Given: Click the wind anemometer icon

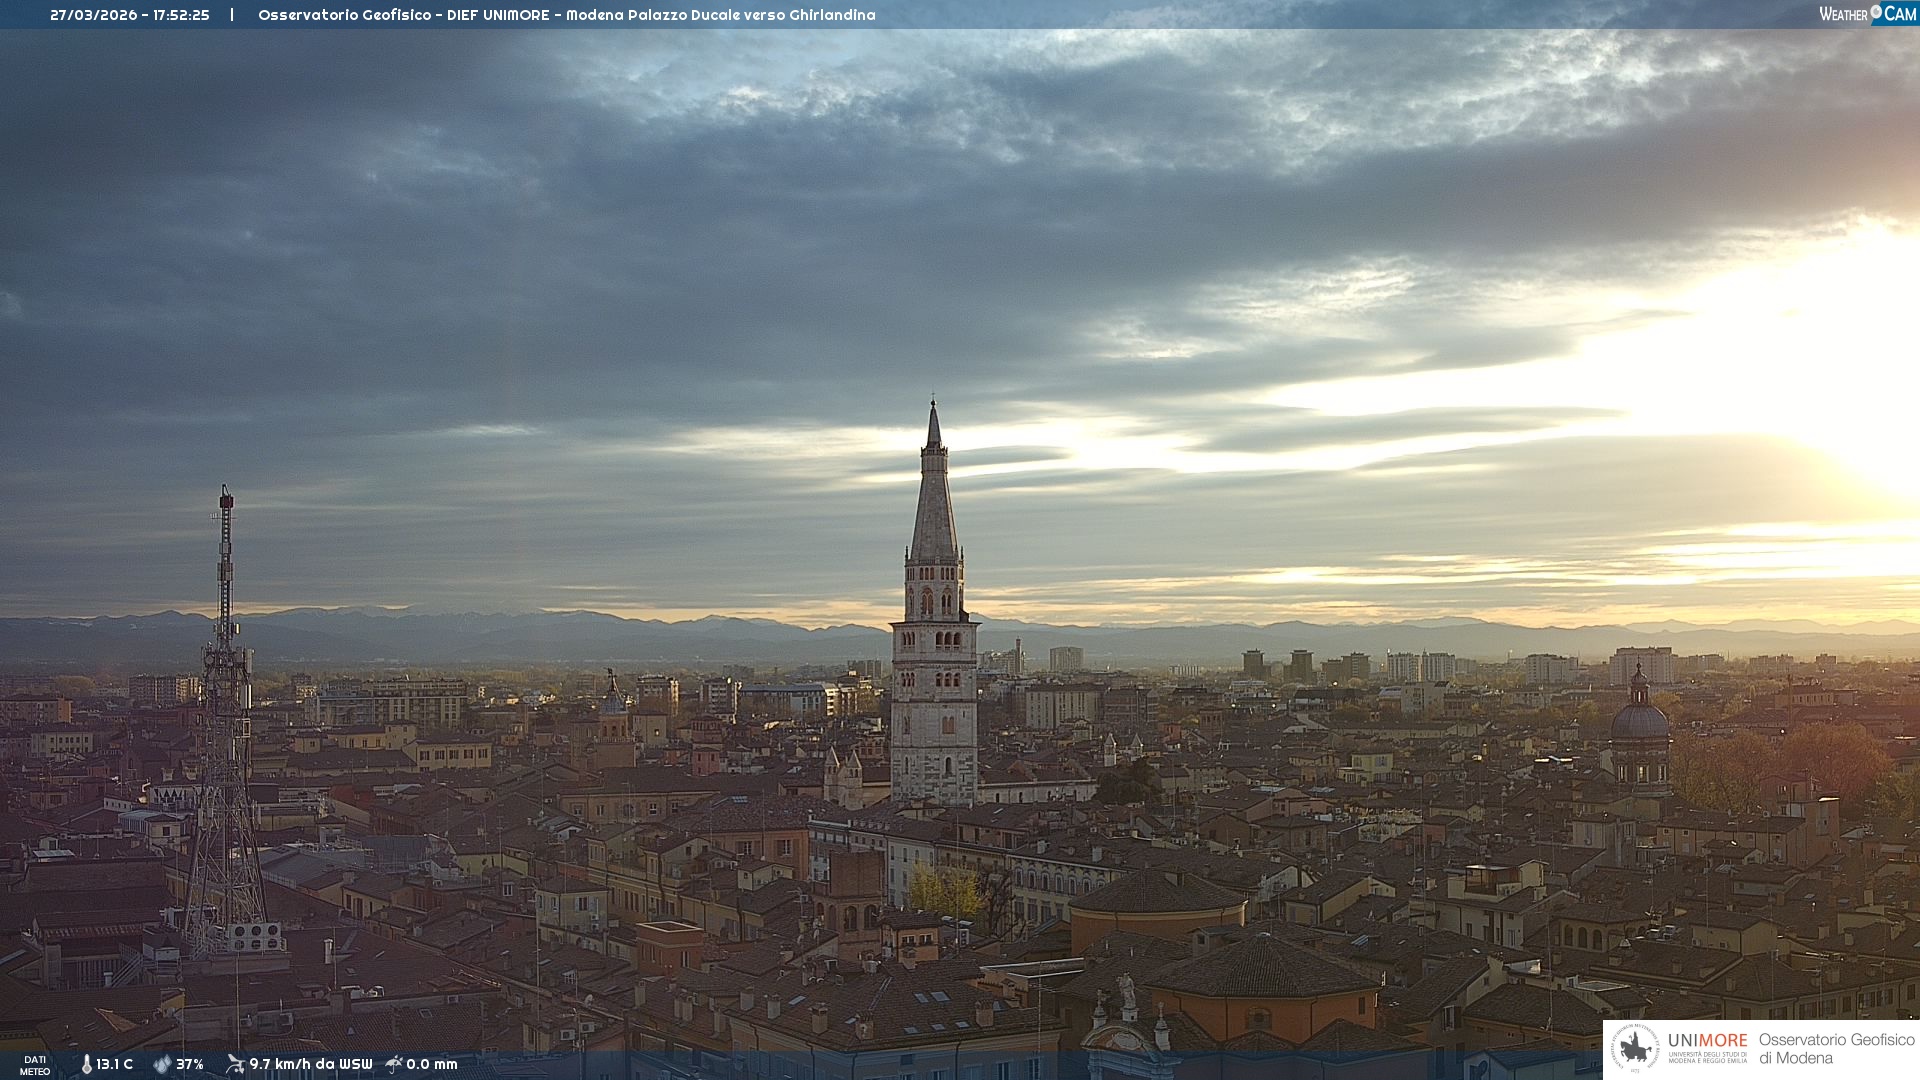Looking at the screenshot, I should pos(235,1064).
